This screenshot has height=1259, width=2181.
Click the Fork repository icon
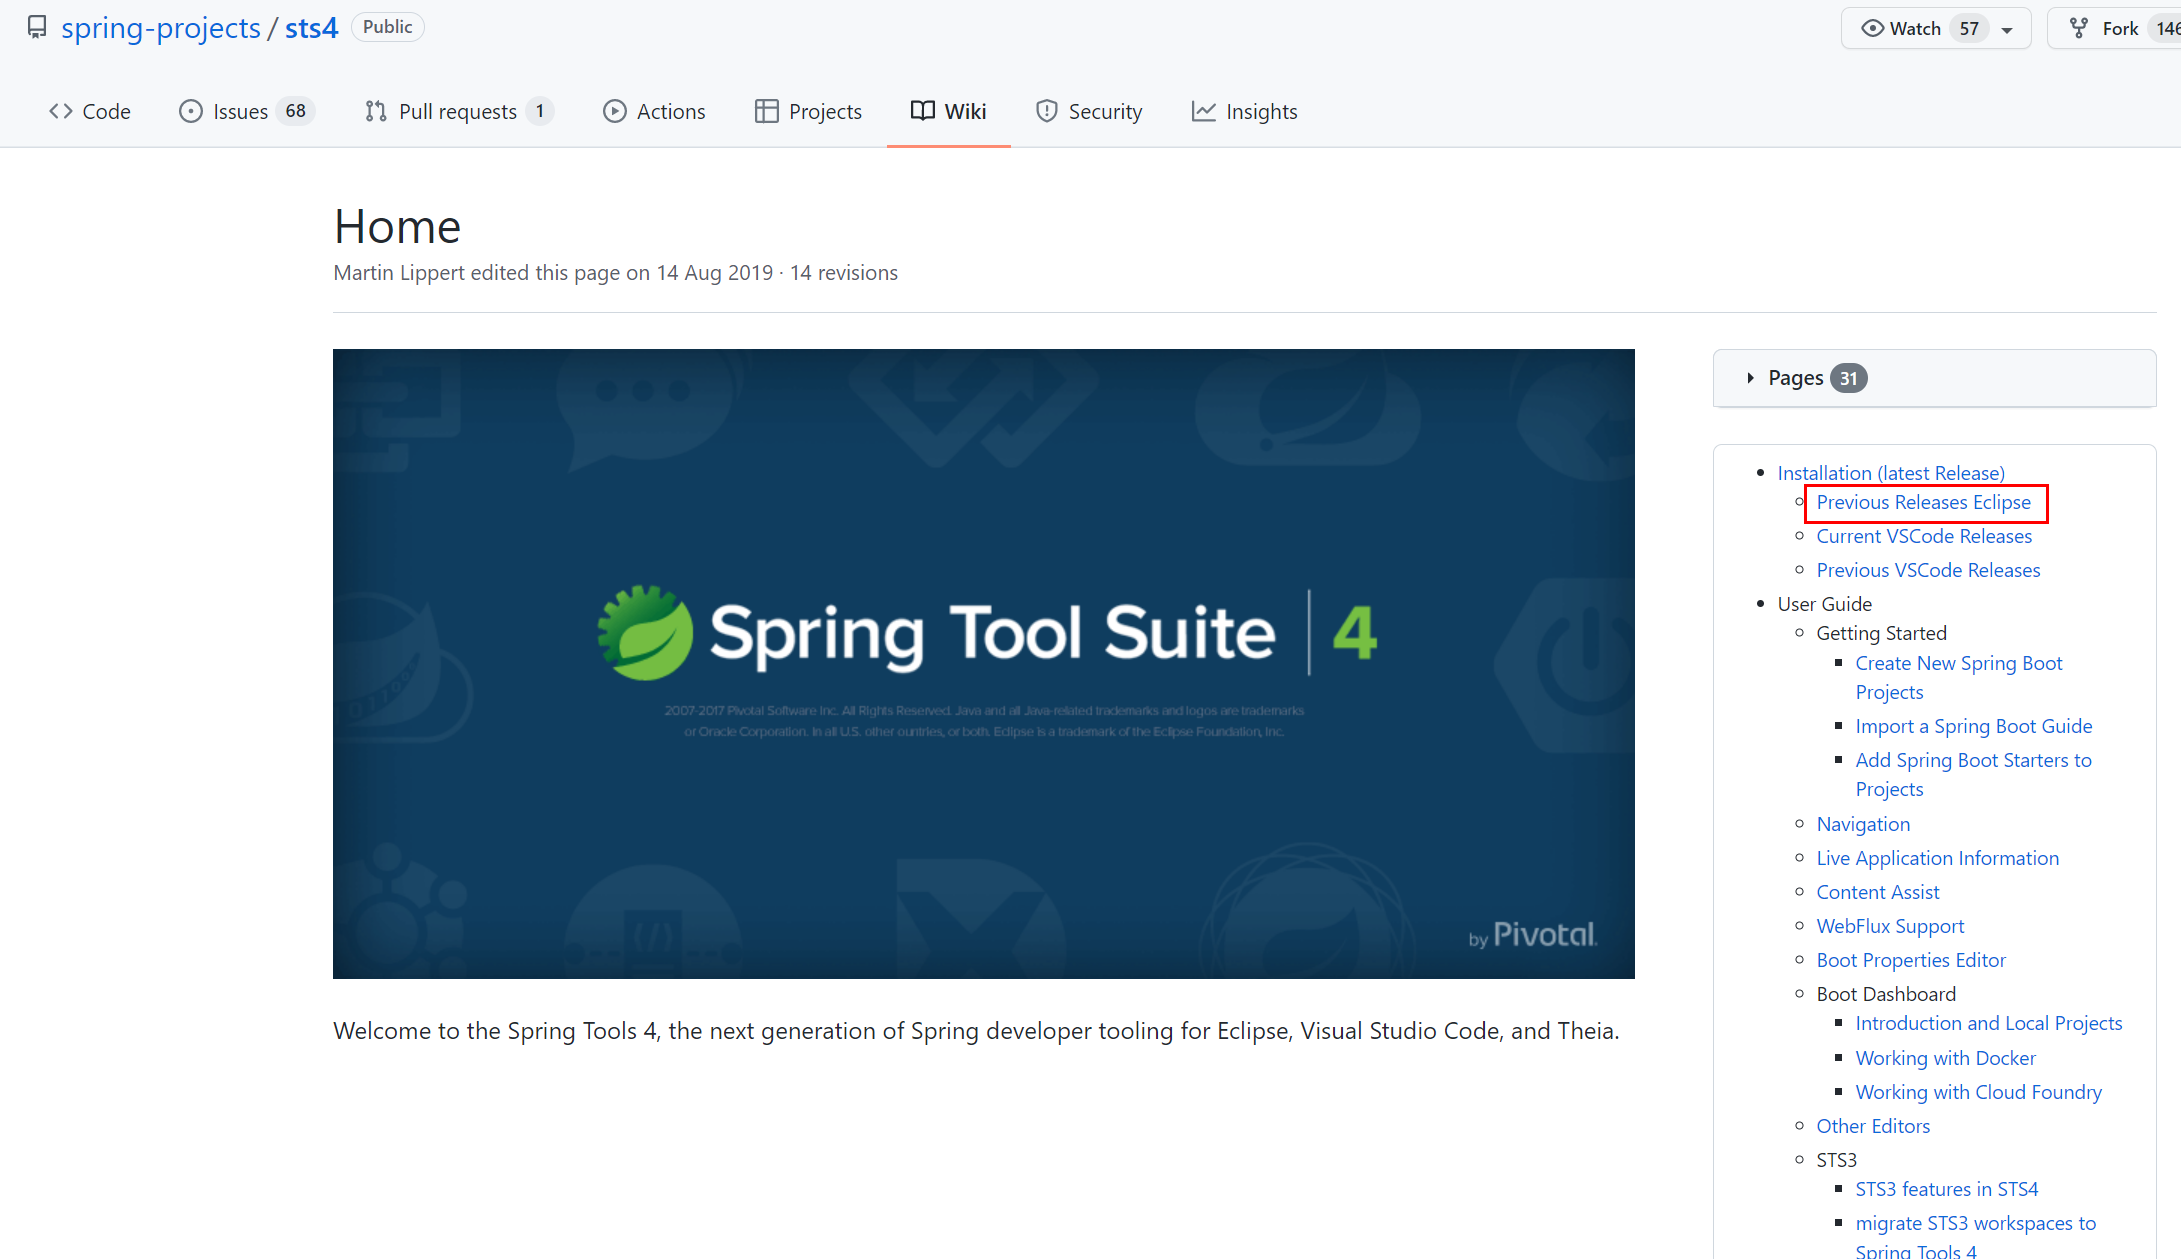coord(2079,28)
